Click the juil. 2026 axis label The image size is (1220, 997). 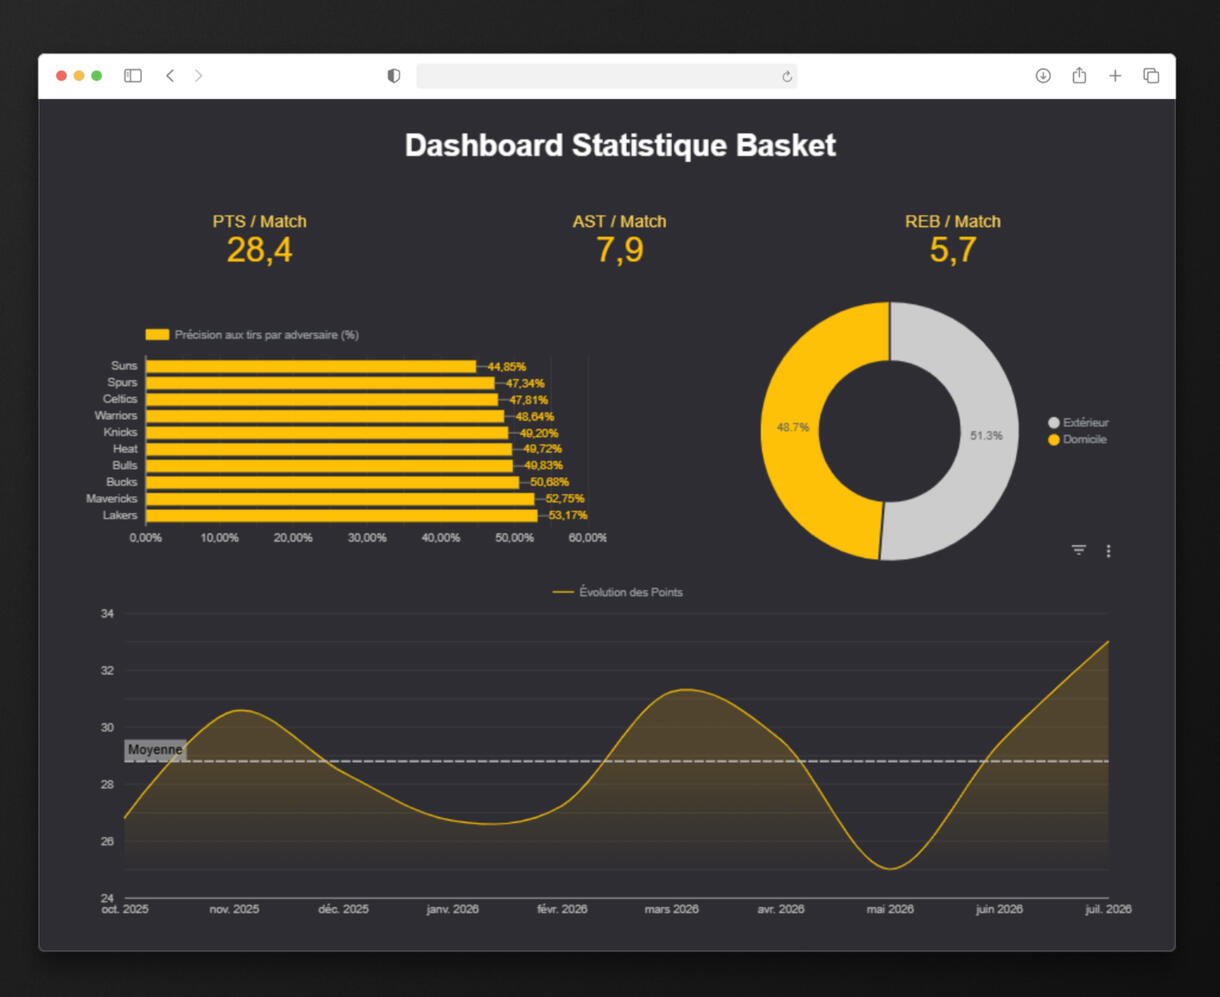click(x=1108, y=909)
